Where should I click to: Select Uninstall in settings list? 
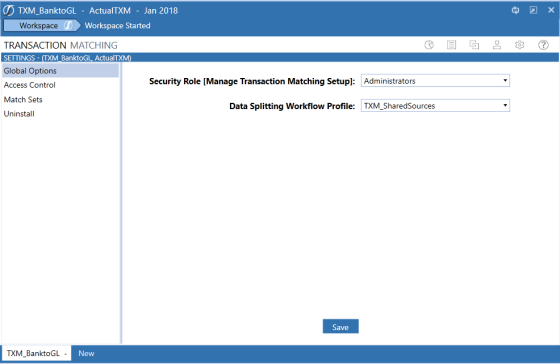[60, 114]
